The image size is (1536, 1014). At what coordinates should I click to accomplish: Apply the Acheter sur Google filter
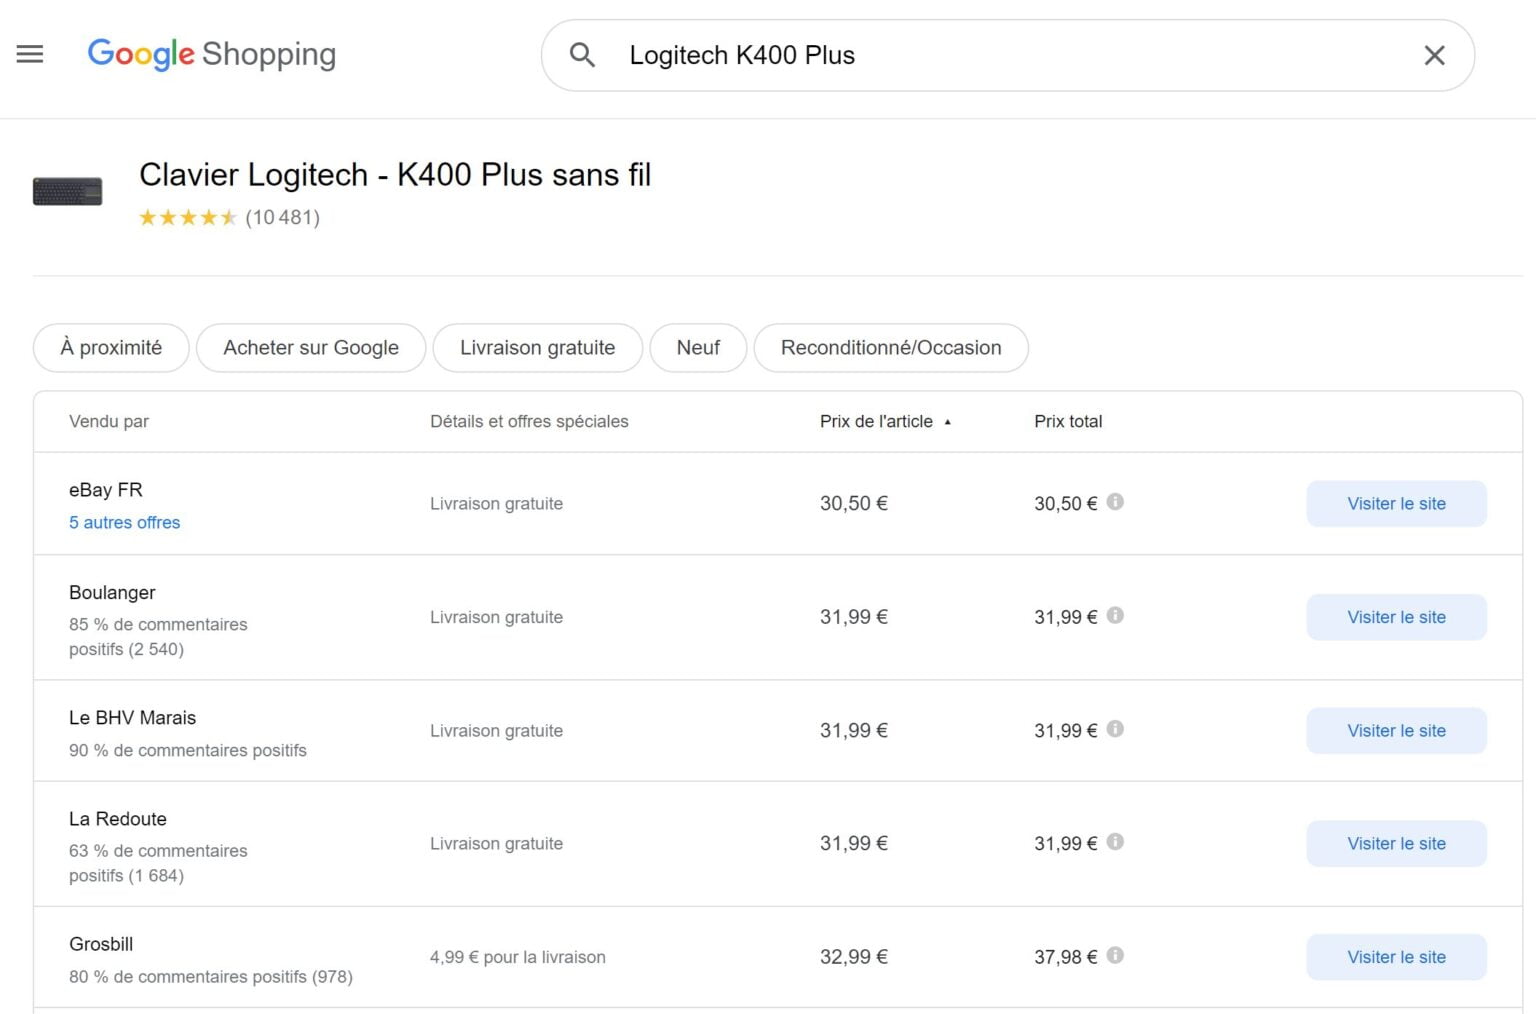coord(311,348)
